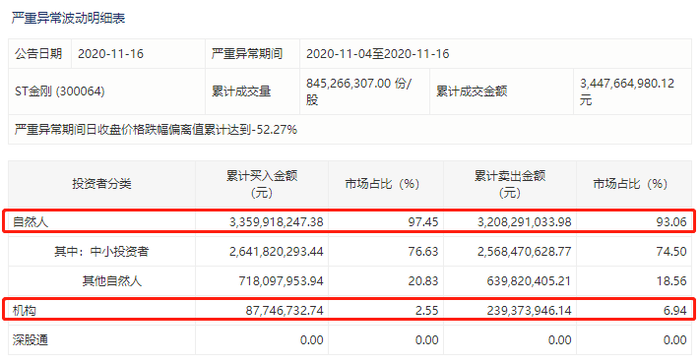Select the 深股通 row label
The image size is (700, 362).
(x=30, y=340)
